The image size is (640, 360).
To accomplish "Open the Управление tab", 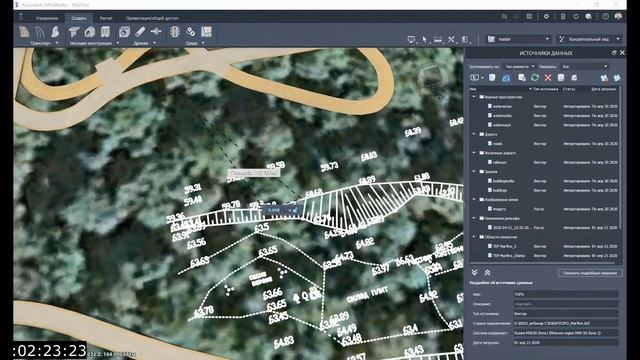I will 47,18.
